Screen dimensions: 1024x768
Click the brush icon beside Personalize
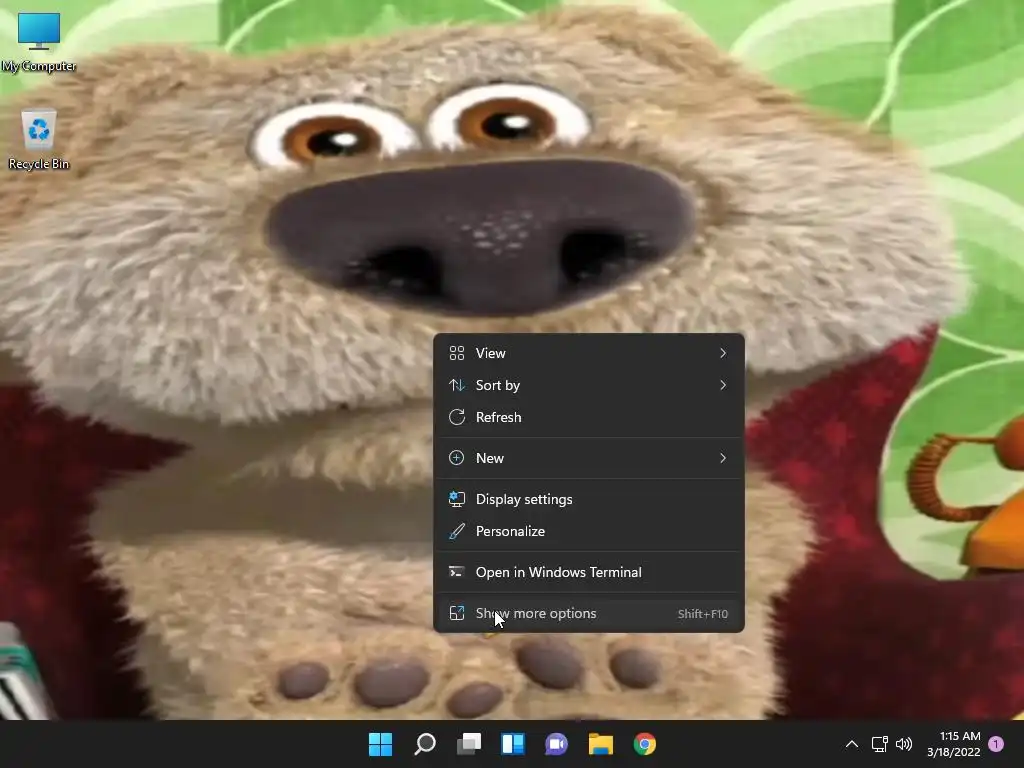[x=456, y=532]
